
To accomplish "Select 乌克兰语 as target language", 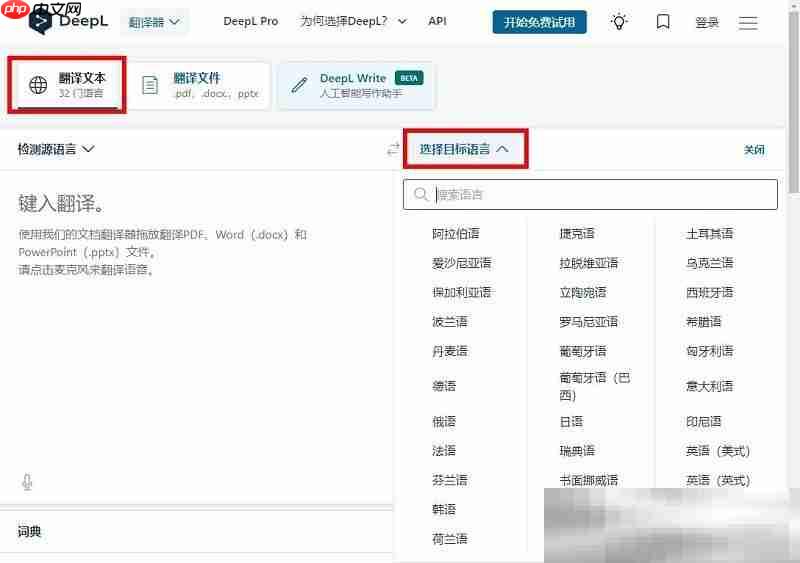I will point(710,263).
